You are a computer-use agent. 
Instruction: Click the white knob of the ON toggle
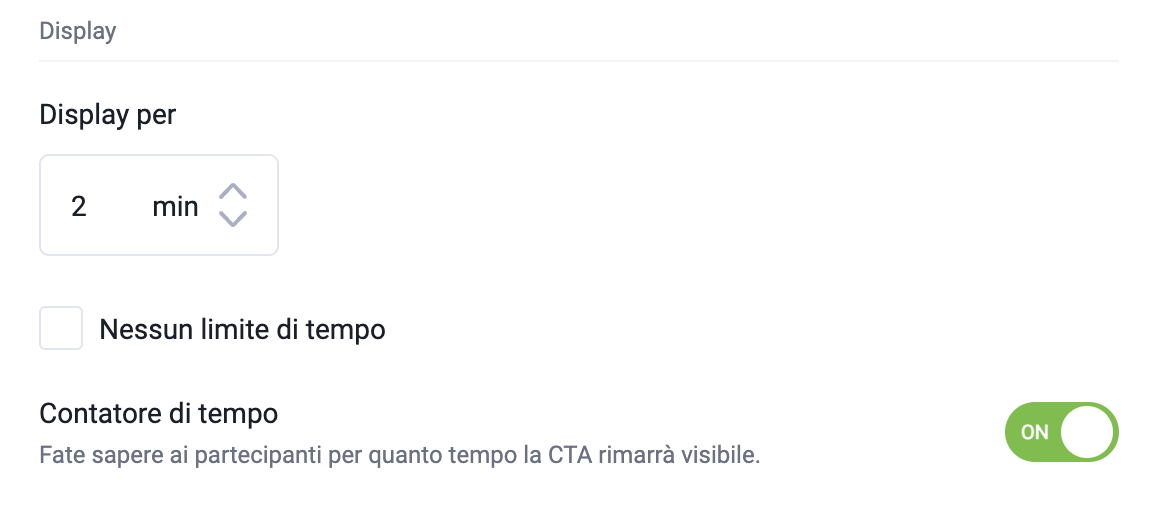click(1088, 432)
